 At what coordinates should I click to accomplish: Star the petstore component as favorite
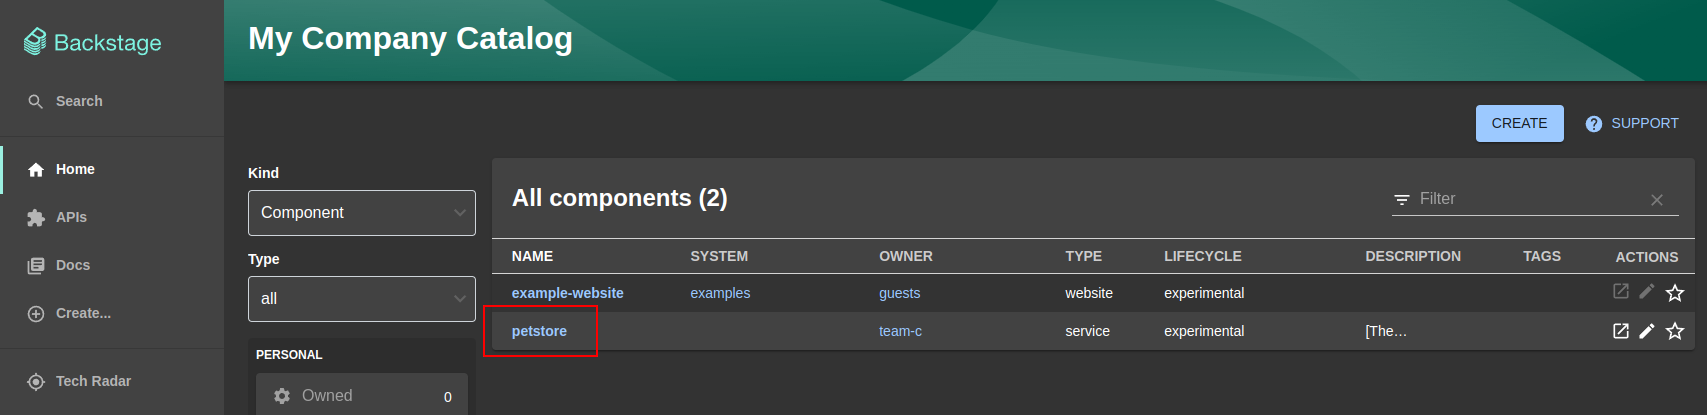(x=1675, y=331)
